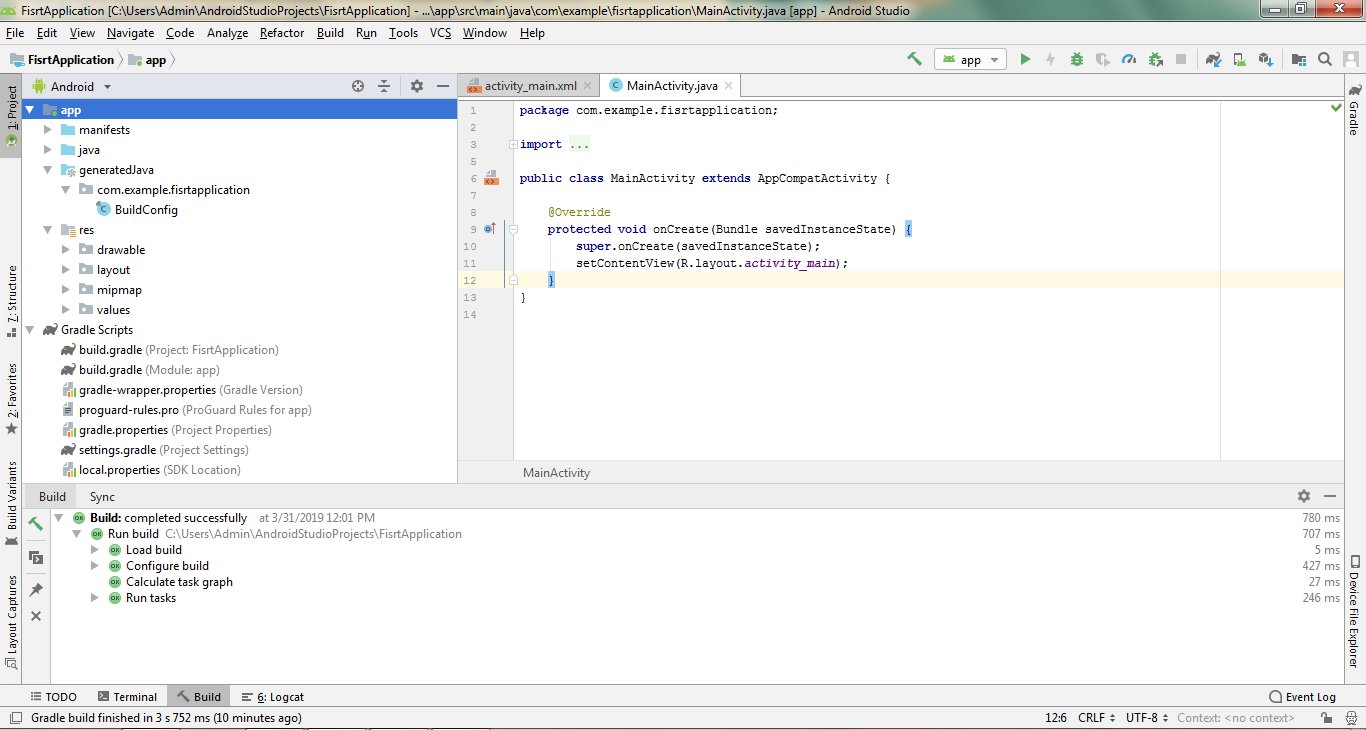Open the VCS menu
This screenshot has width=1366, height=730.
coord(440,33)
